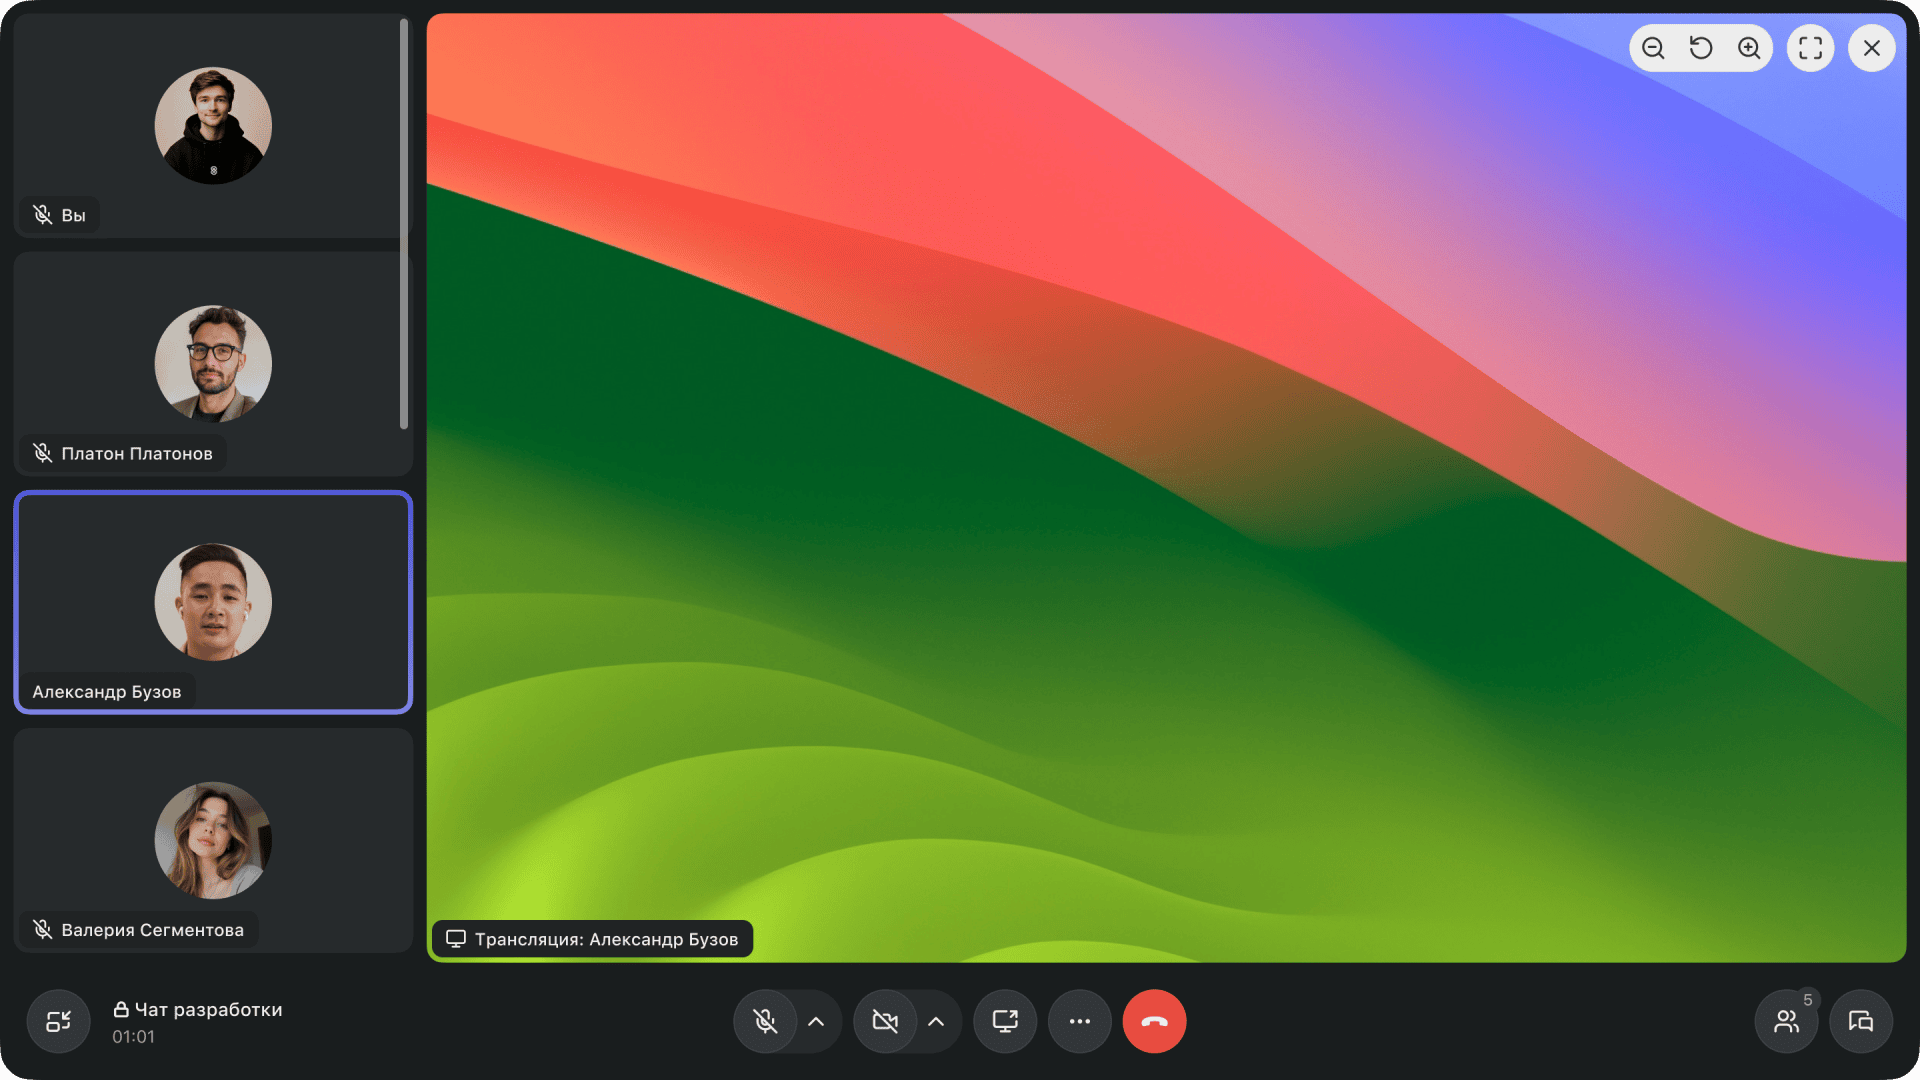This screenshot has width=1920, height=1080.
Task: Select Александр Бузов highlighted tile
Action: click(213, 602)
